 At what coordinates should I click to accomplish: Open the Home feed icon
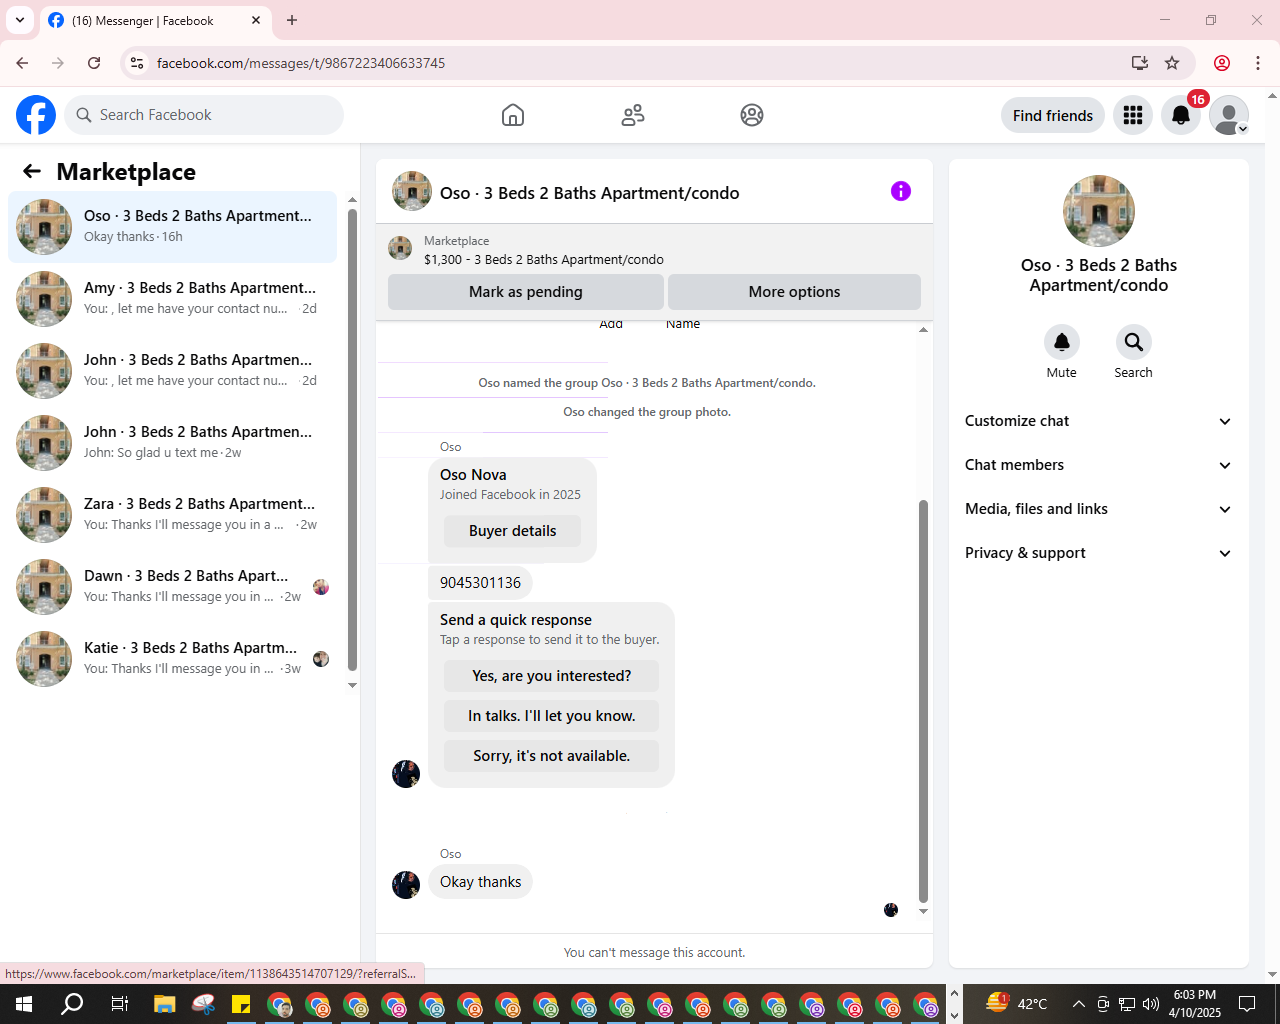[513, 115]
